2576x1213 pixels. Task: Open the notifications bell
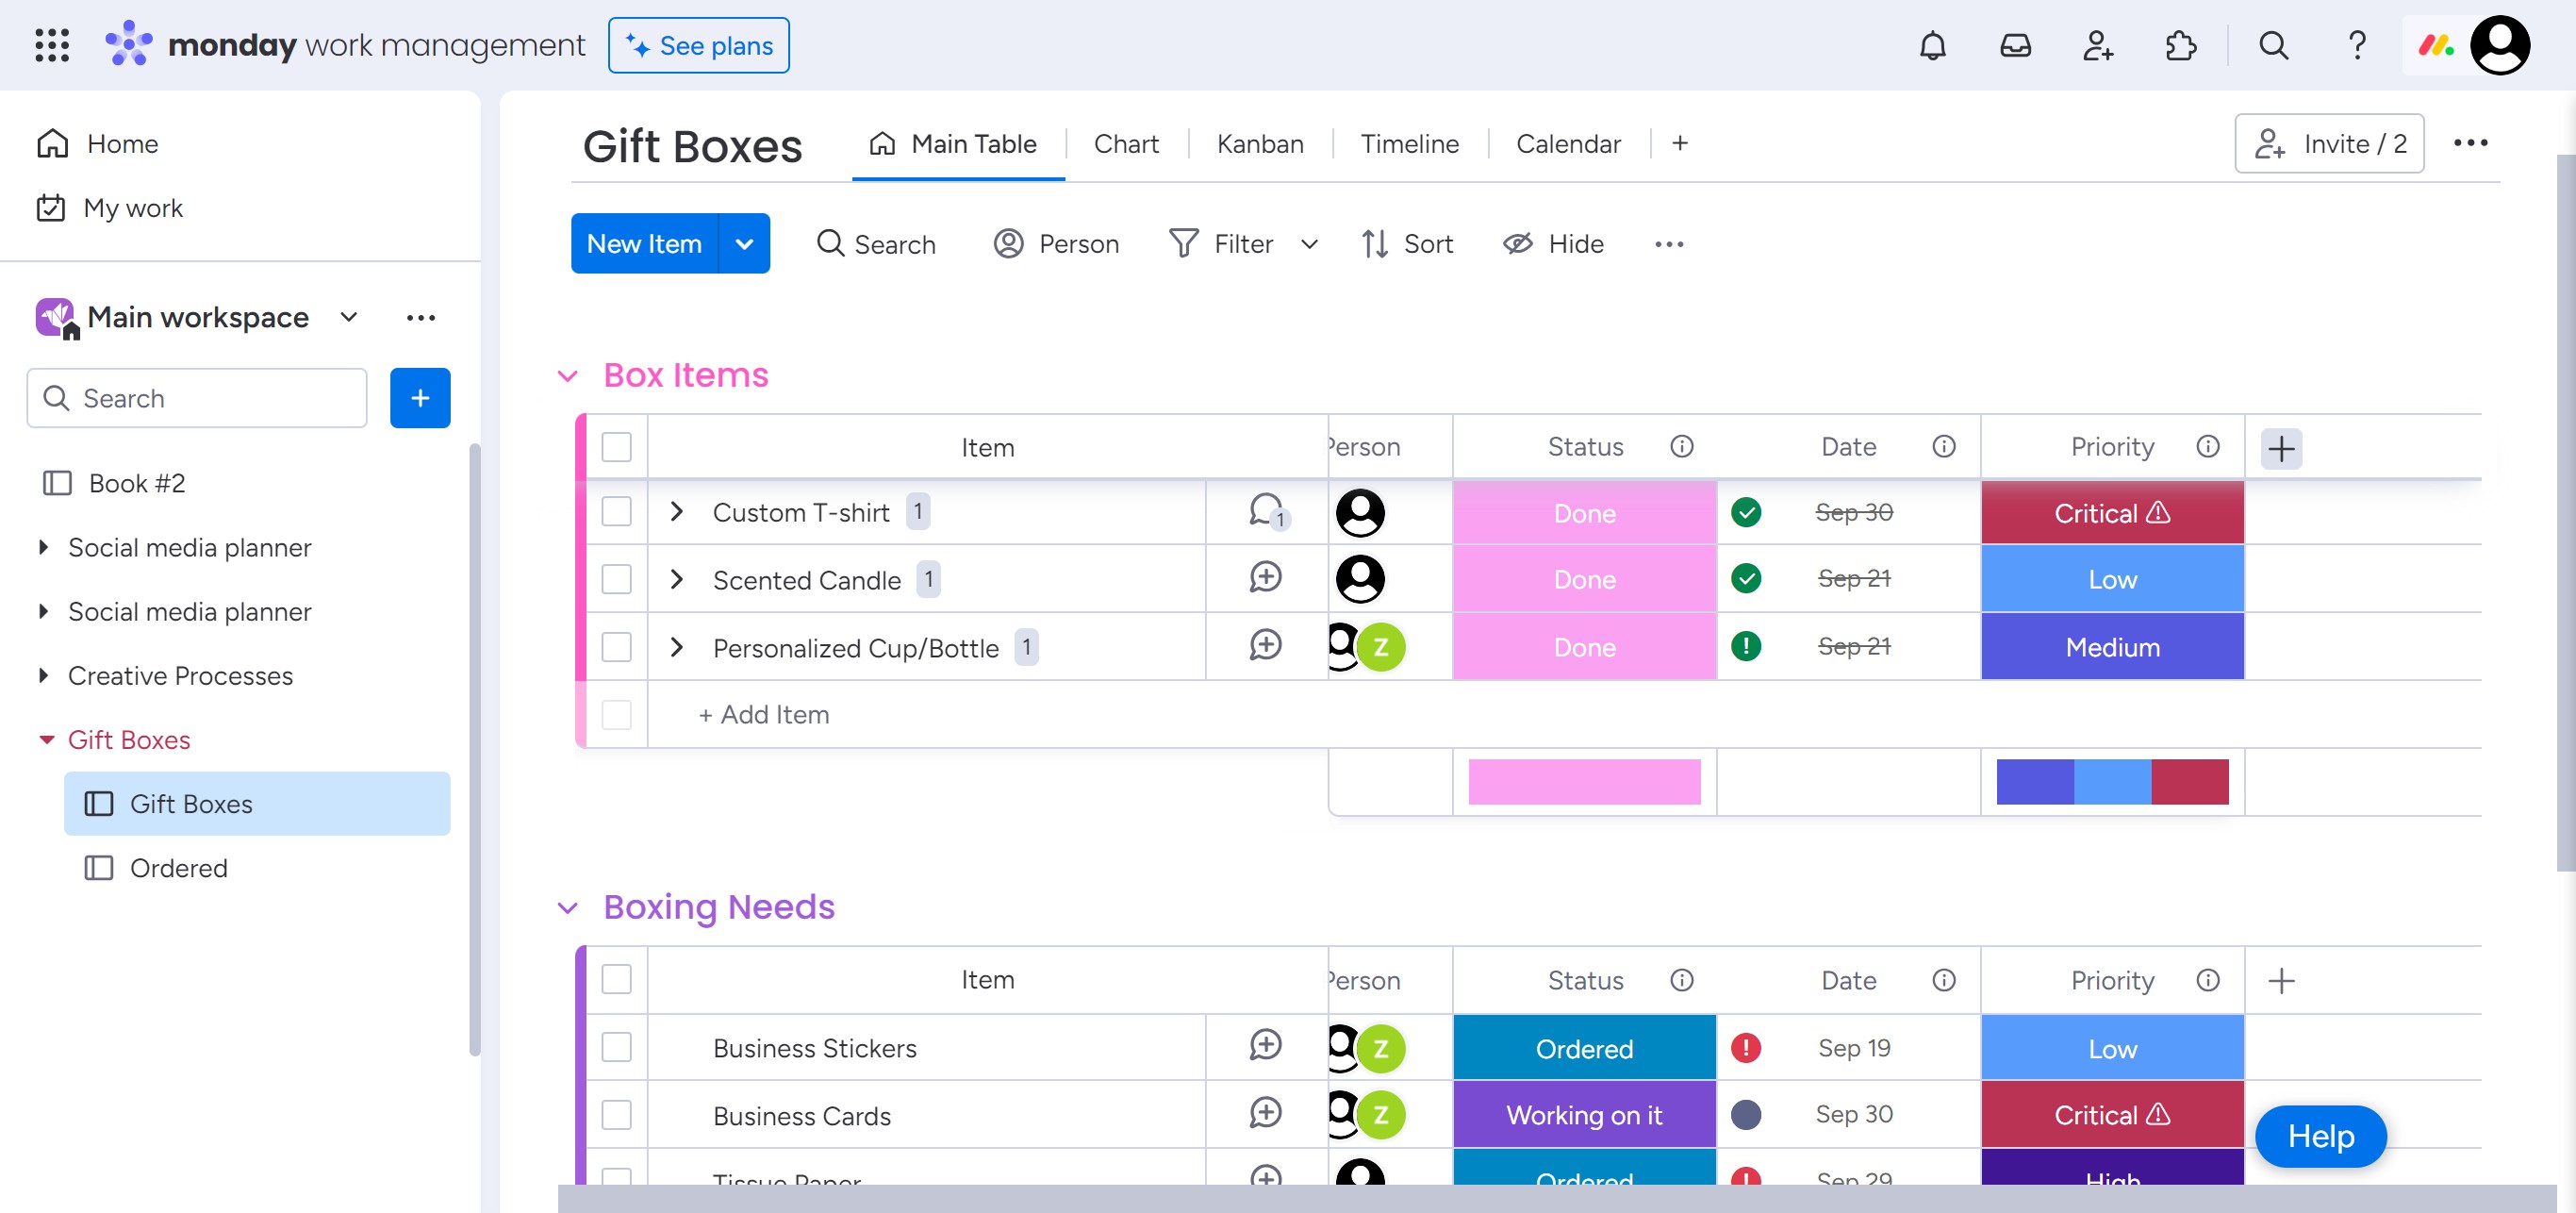pos(1932,46)
